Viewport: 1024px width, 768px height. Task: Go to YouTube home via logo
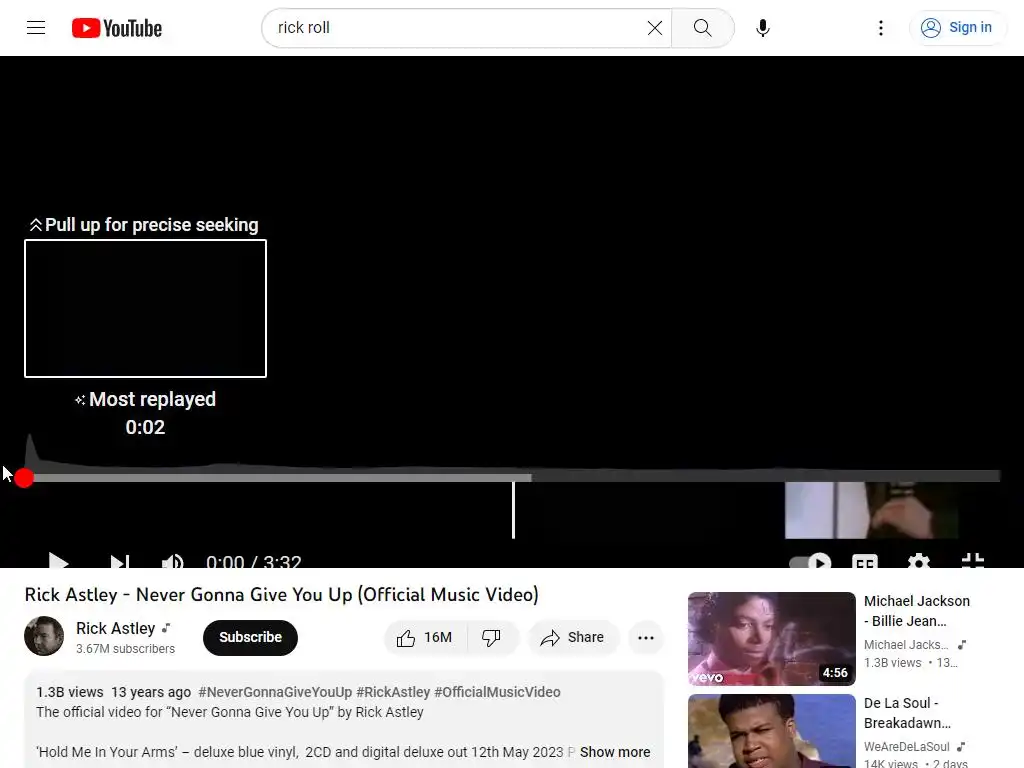click(x=117, y=28)
